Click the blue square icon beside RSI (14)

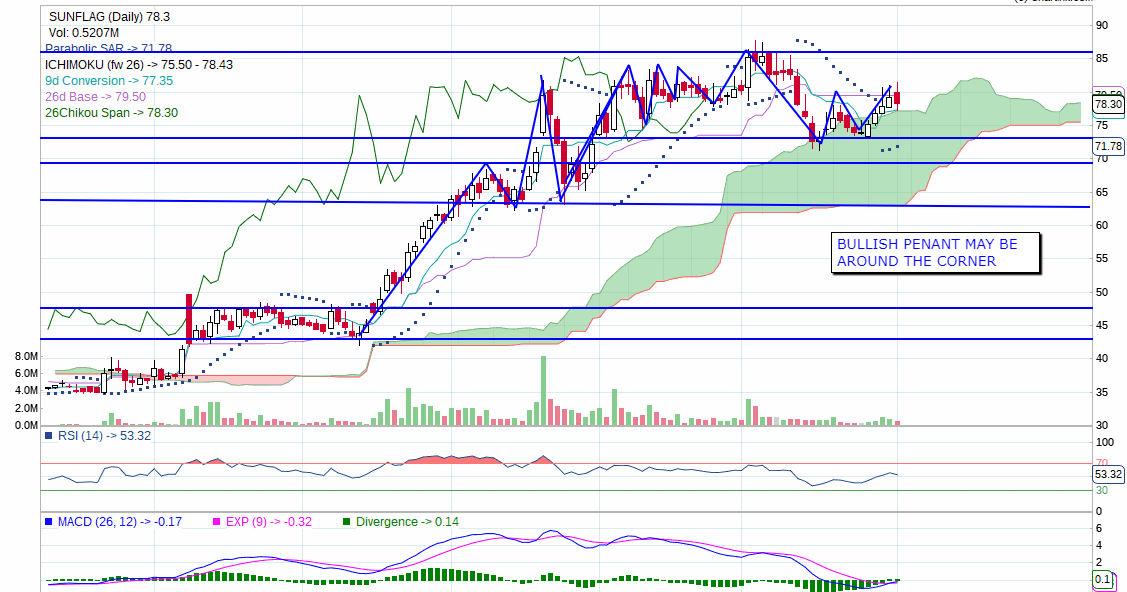tap(46, 436)
